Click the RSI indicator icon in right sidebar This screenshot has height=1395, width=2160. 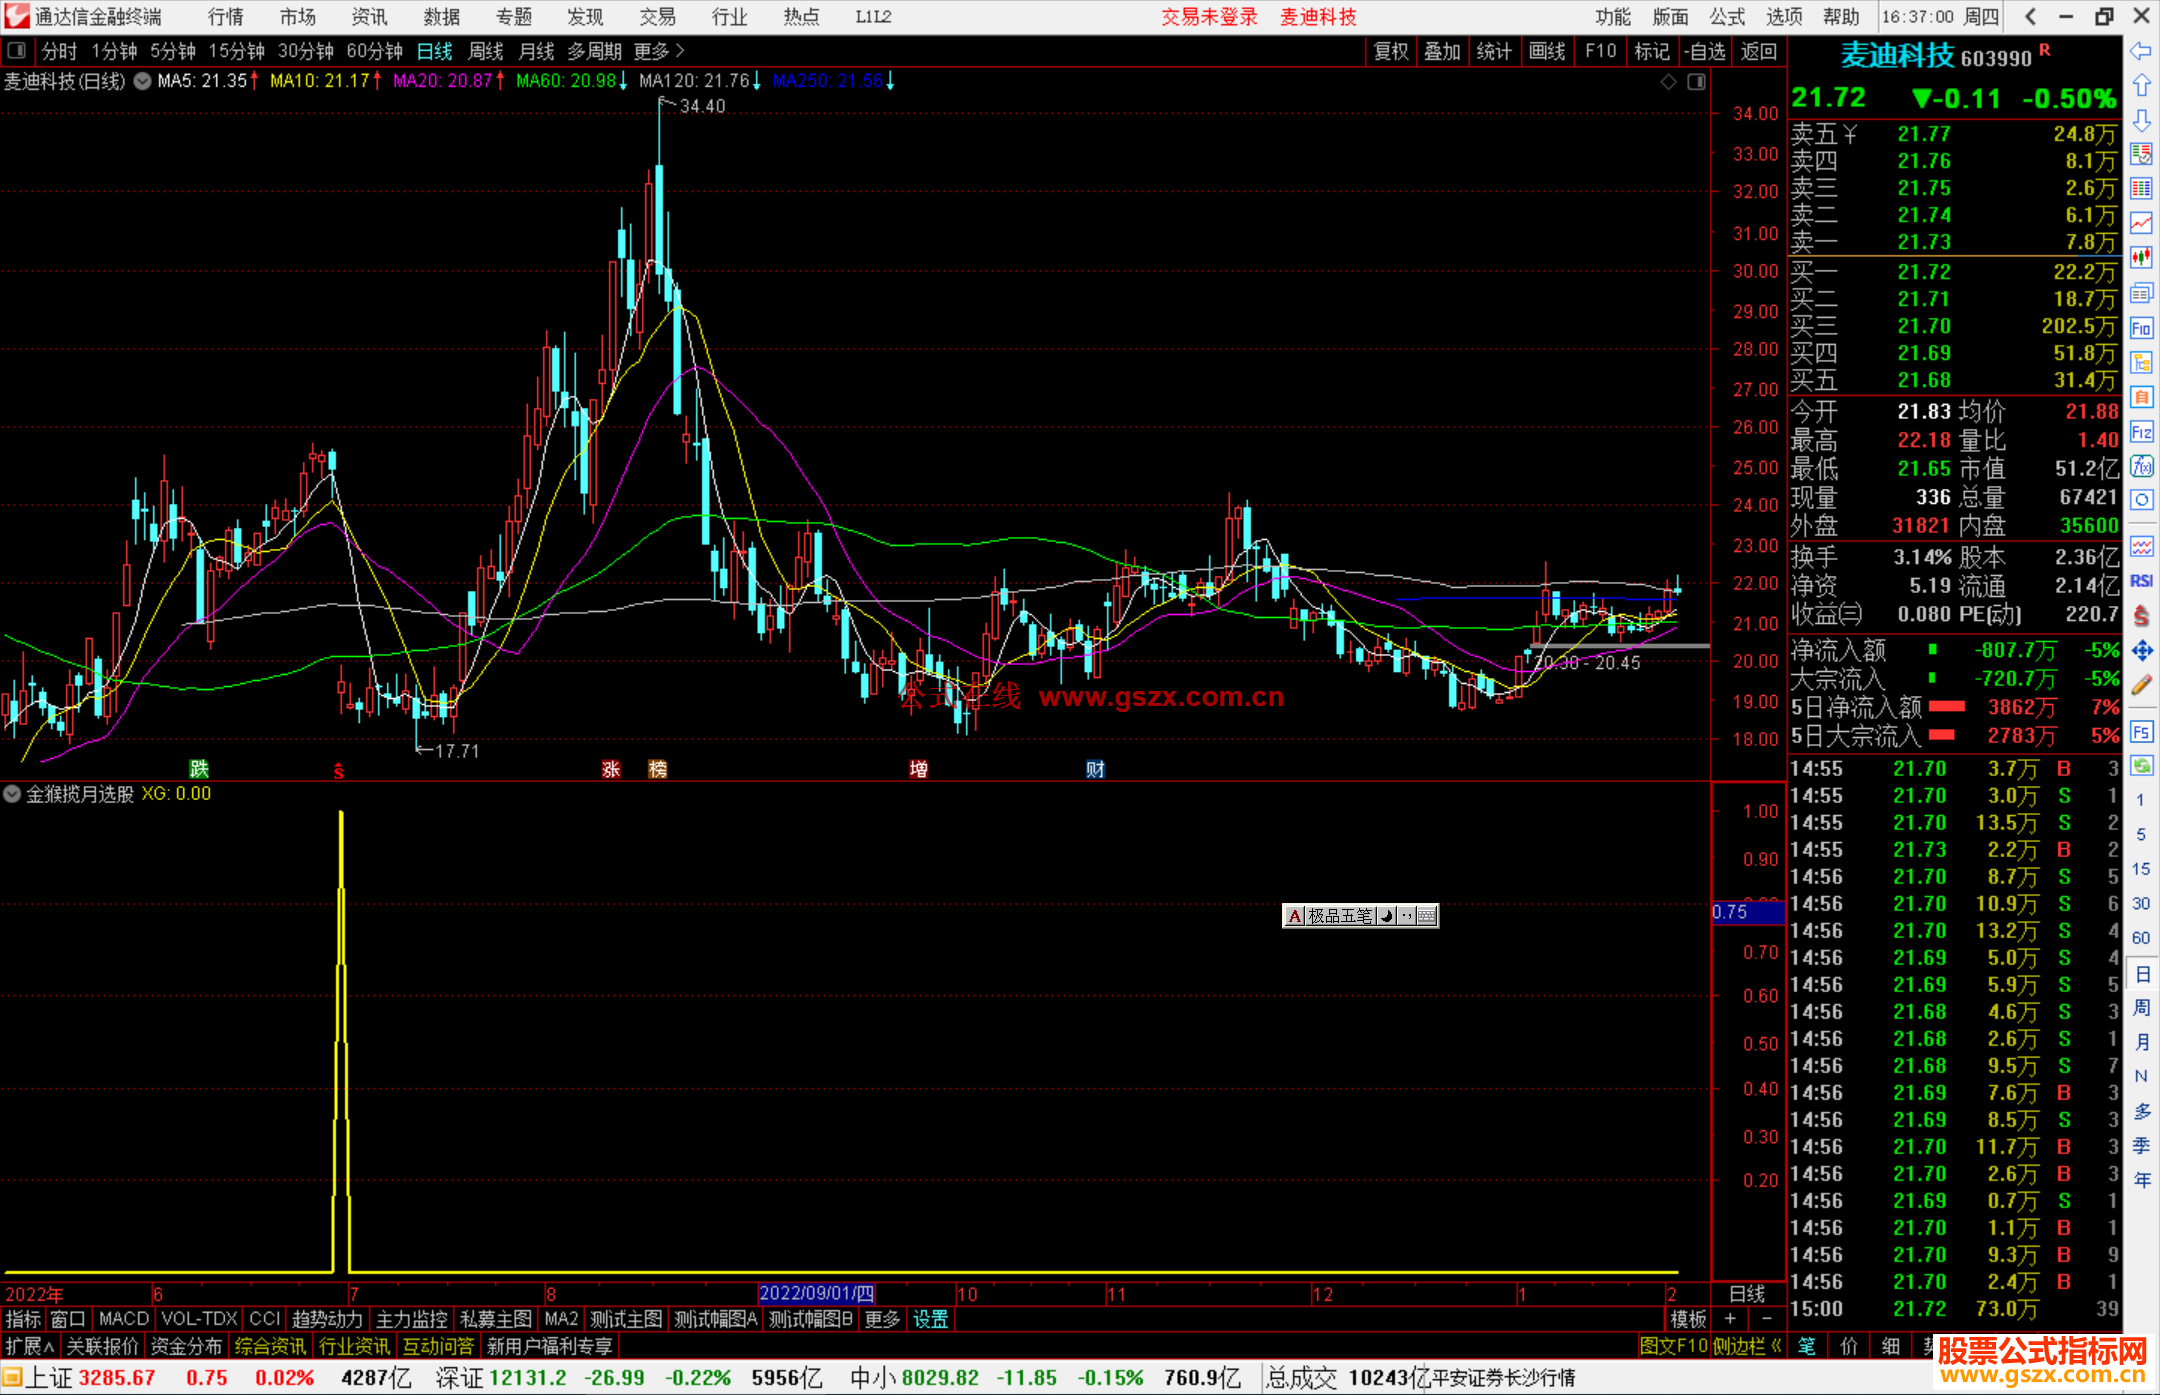click(2141, 581)
